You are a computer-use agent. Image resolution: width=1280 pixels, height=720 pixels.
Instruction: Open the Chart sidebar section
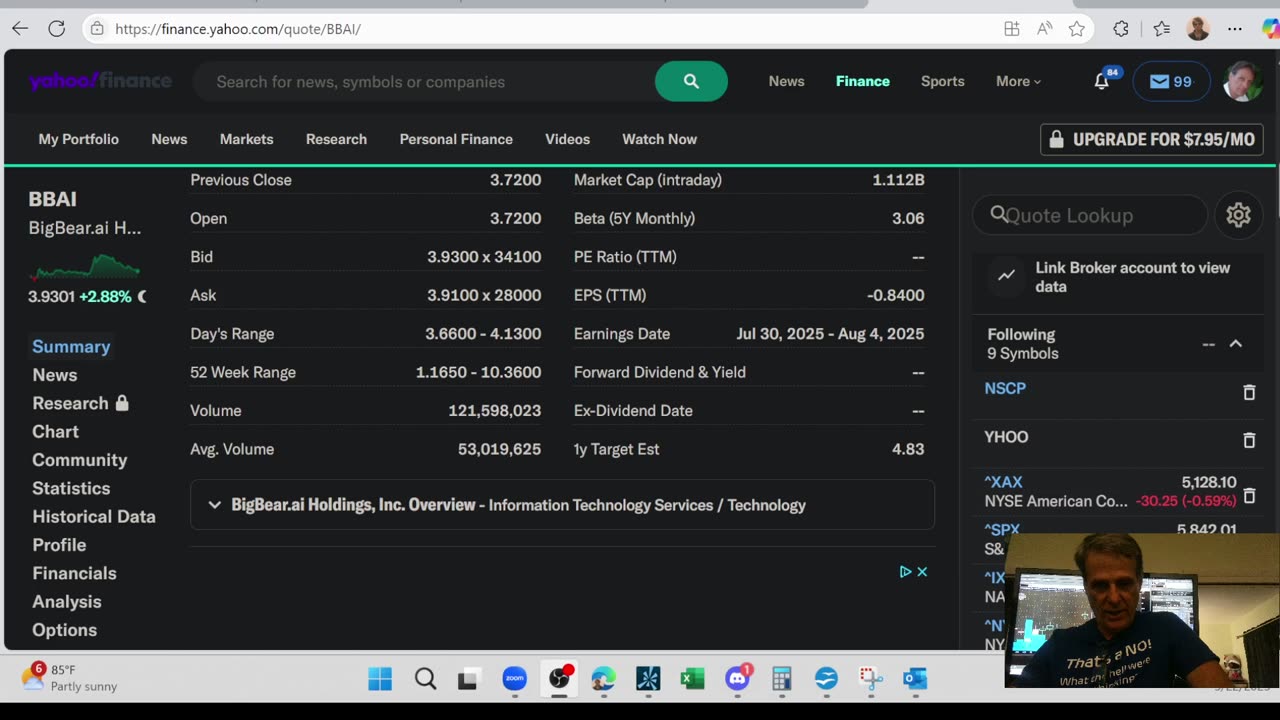(55, 432)
